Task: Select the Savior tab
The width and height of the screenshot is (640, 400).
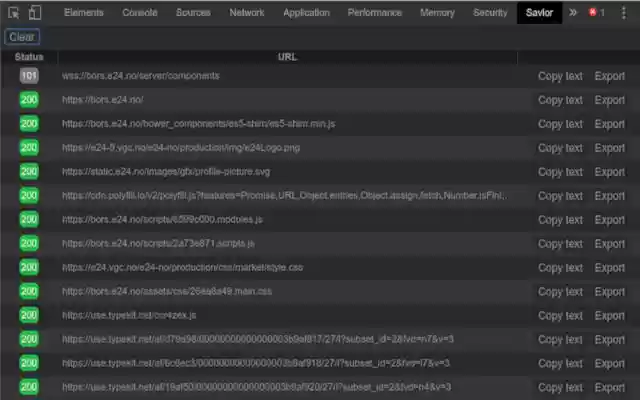Action: coord(539,13)
